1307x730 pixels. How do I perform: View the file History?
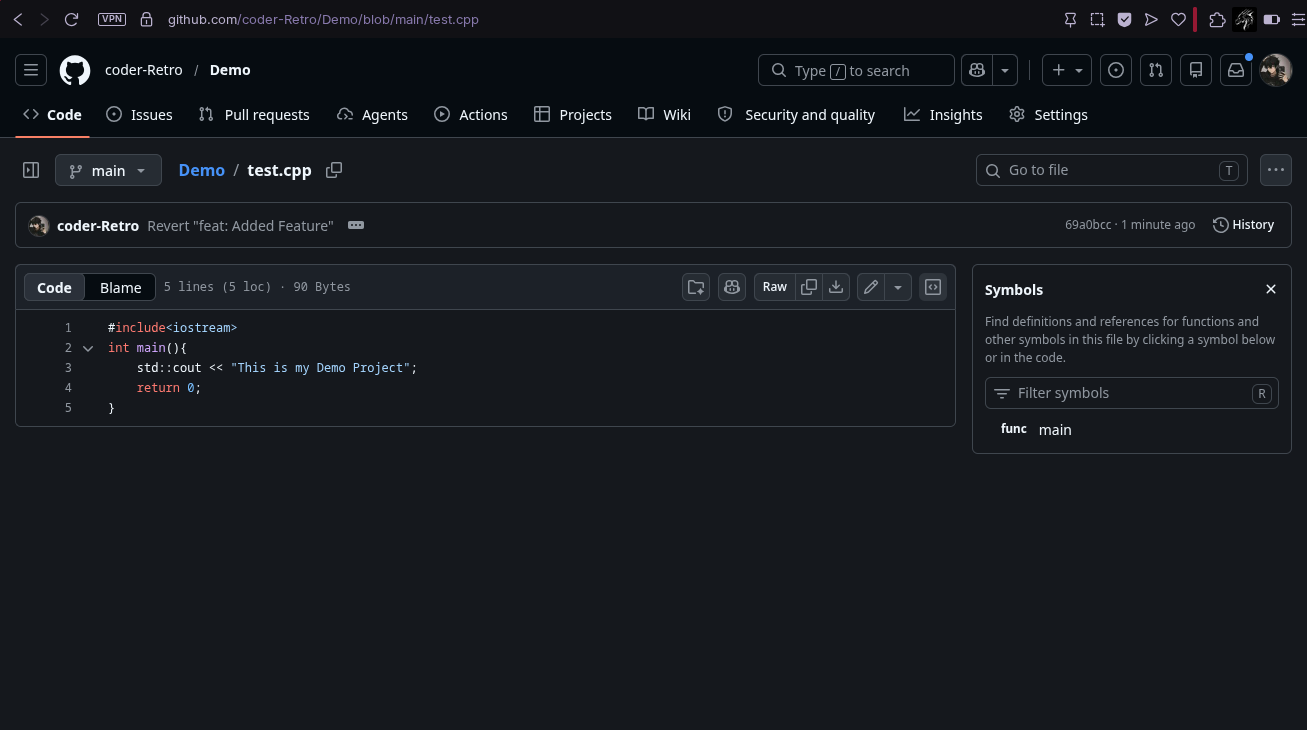(x=1243, y=225)
